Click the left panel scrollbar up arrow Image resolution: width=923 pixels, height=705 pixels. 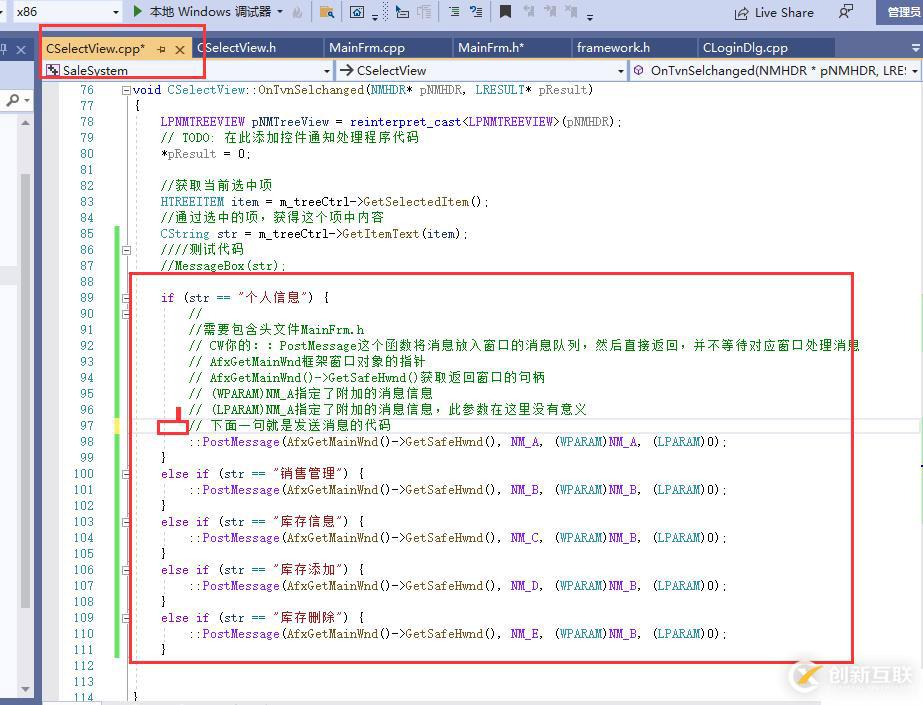pos(25,122)
